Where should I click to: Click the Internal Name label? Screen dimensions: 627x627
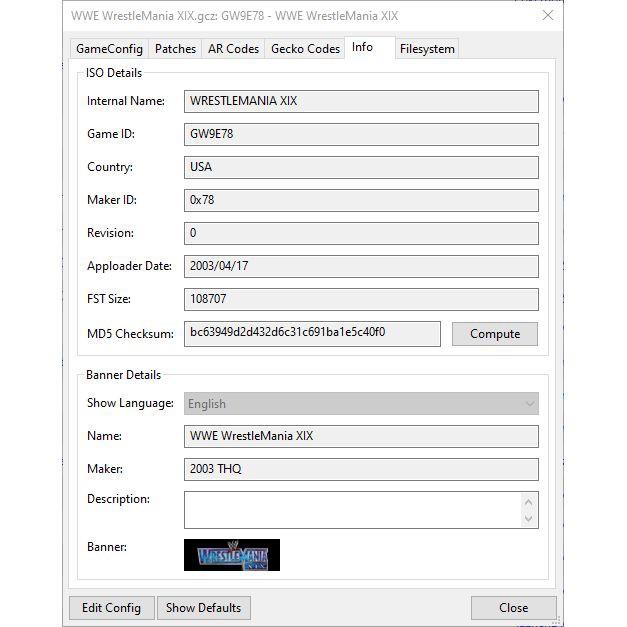[126, 101]
